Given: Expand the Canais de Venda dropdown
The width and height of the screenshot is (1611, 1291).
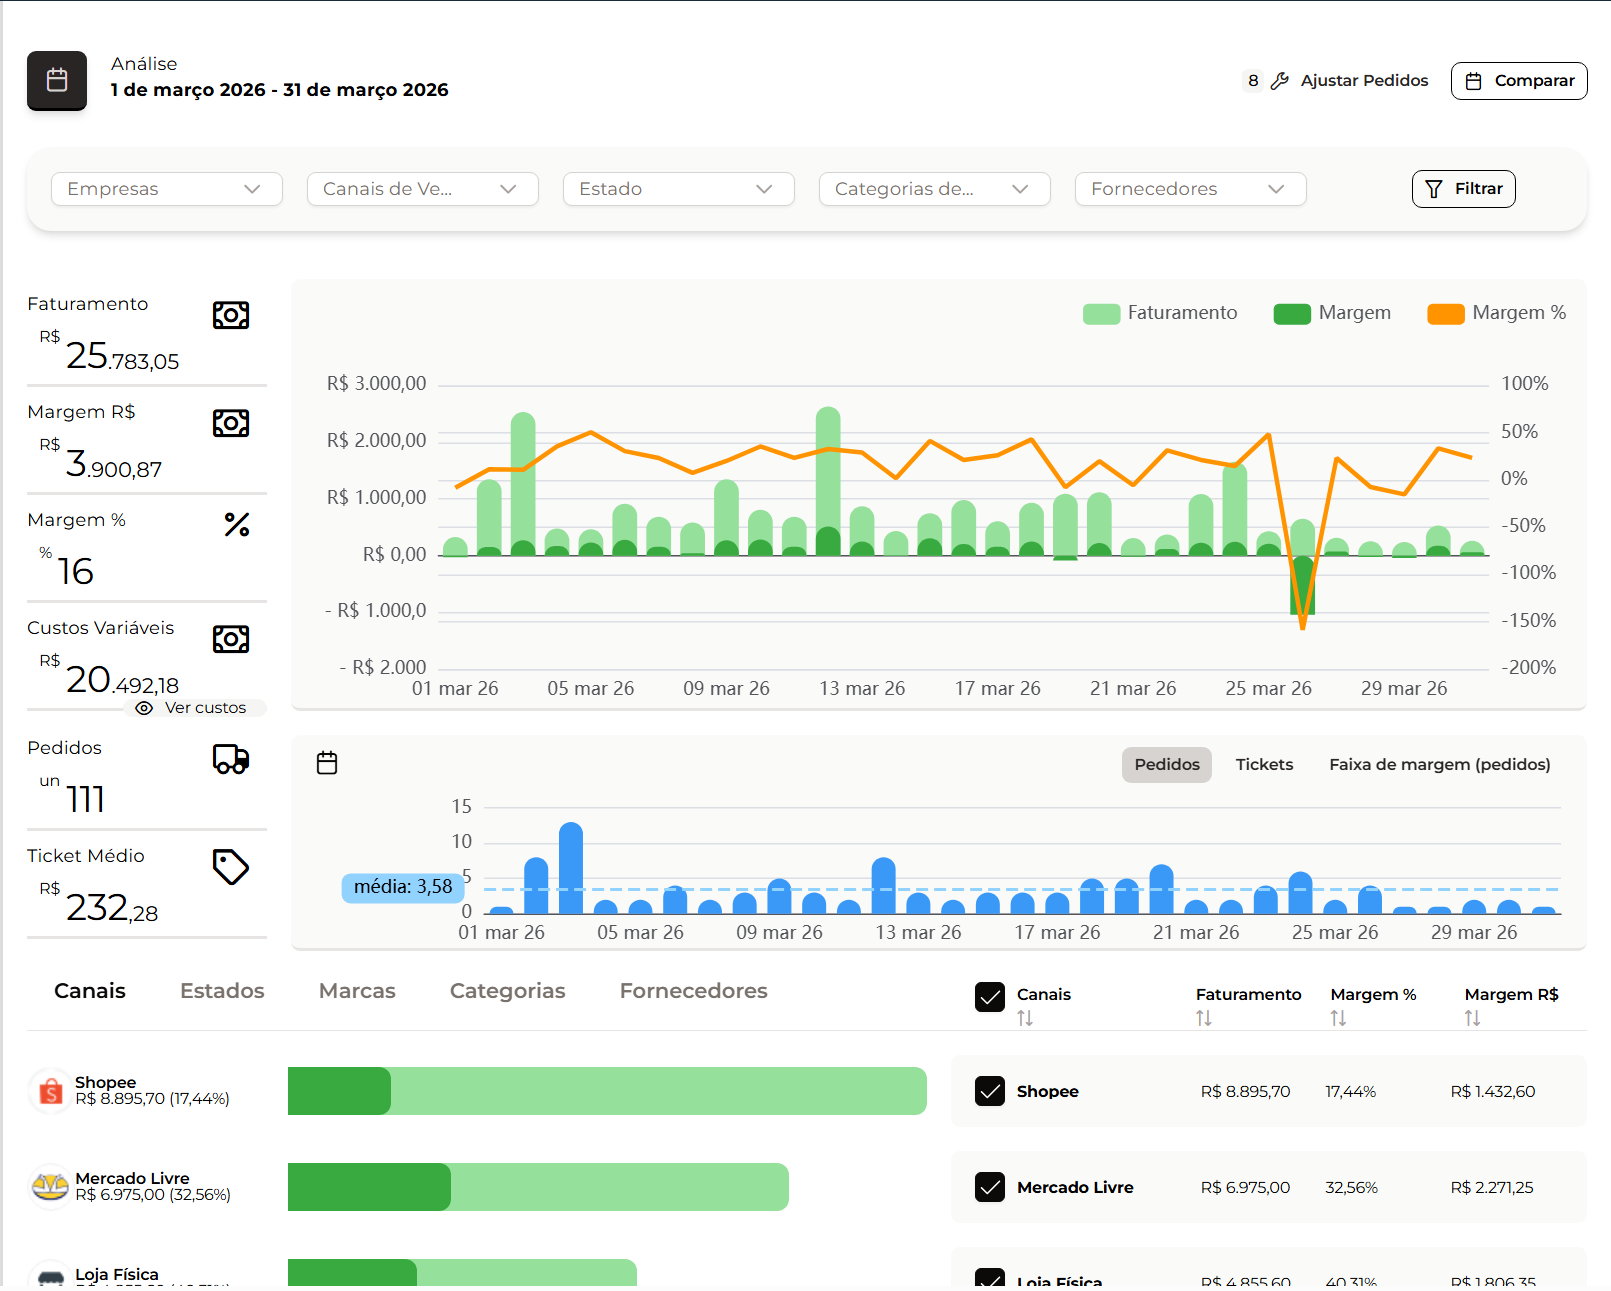Looking at the screenshot, I should 423,189.
